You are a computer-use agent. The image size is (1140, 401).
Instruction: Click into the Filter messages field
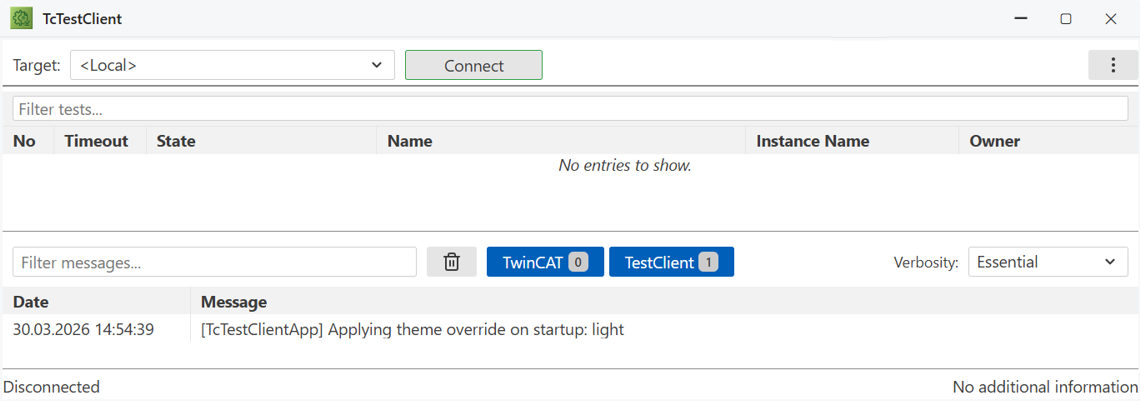pyautogui.click(x=214, y=262)
